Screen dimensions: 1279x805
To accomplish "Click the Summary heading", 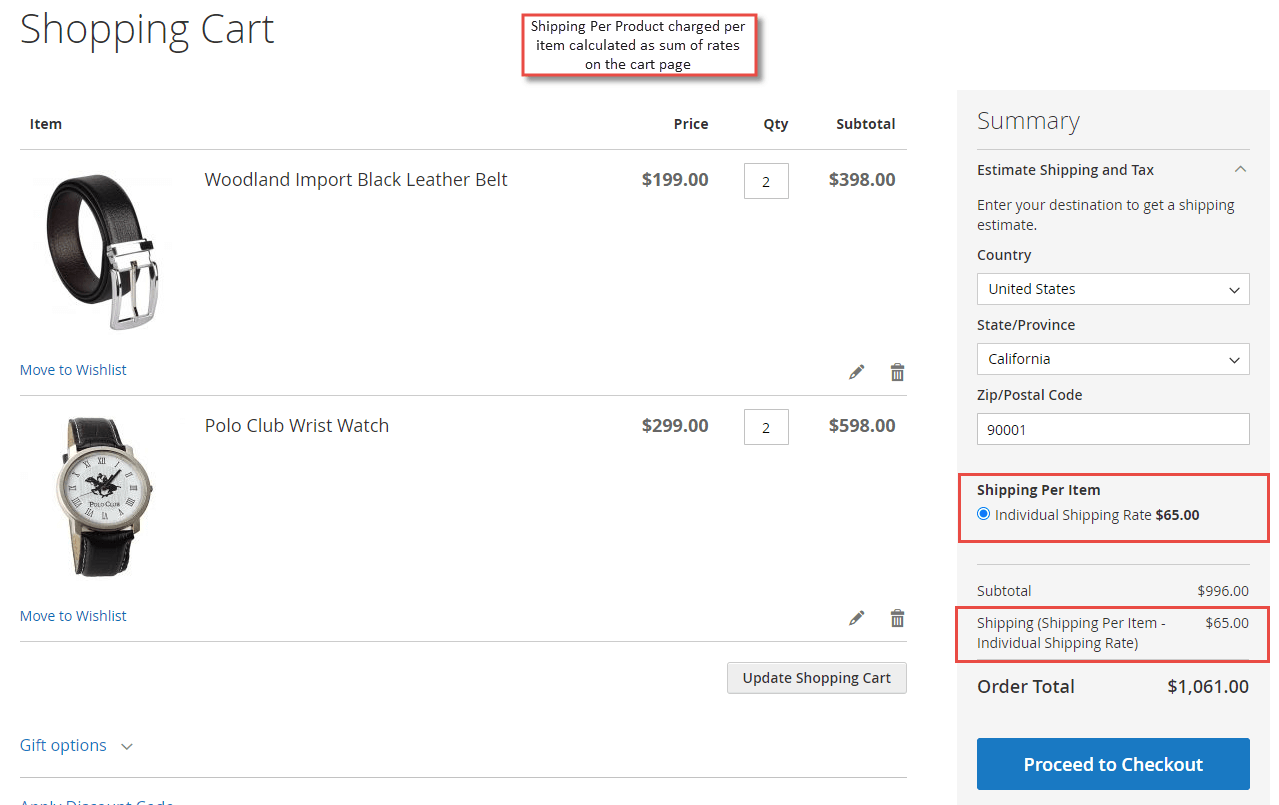I will 1028,121.
